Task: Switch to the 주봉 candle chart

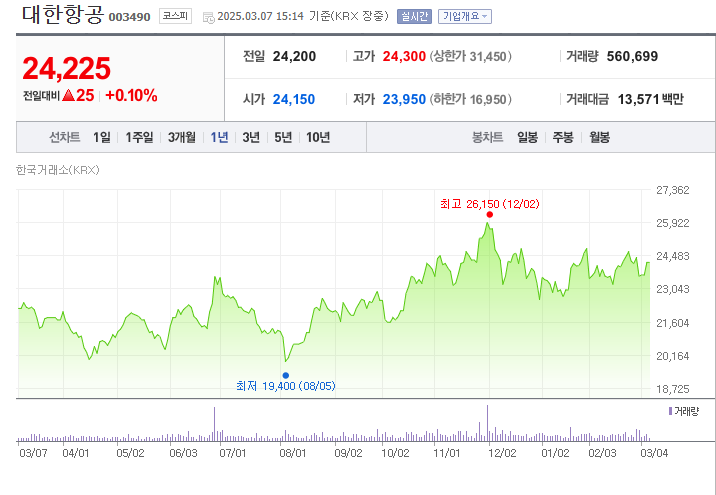Action: pos(563,137)
